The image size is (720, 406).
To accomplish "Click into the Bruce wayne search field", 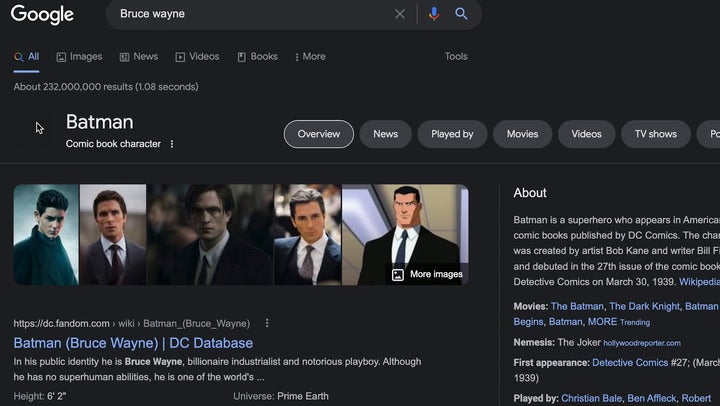I will tap(250, 14).
